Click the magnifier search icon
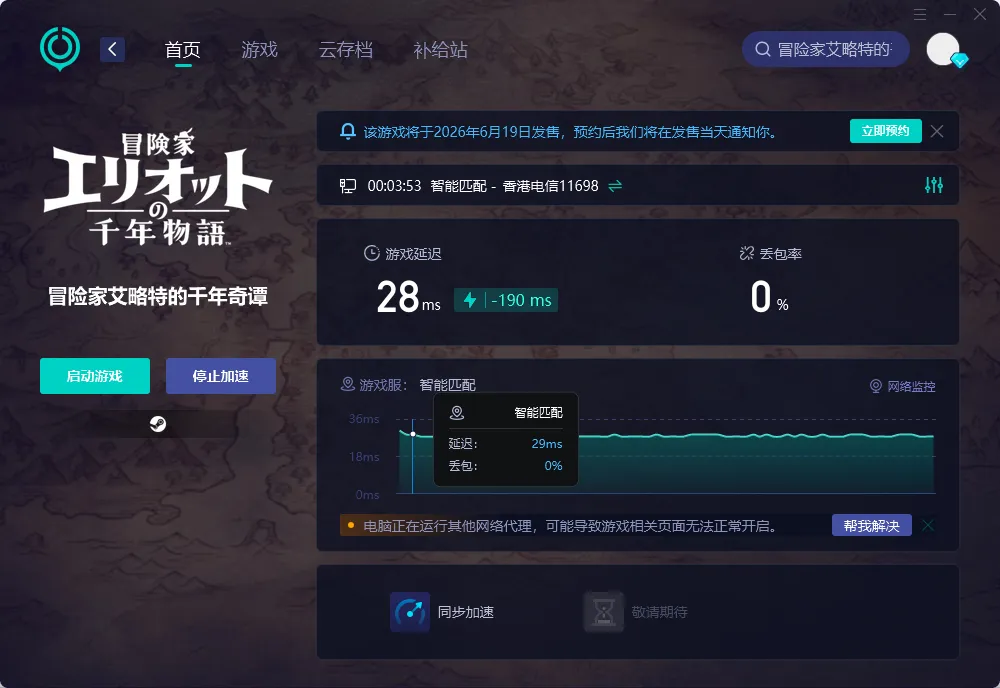 tap(763, 49)
